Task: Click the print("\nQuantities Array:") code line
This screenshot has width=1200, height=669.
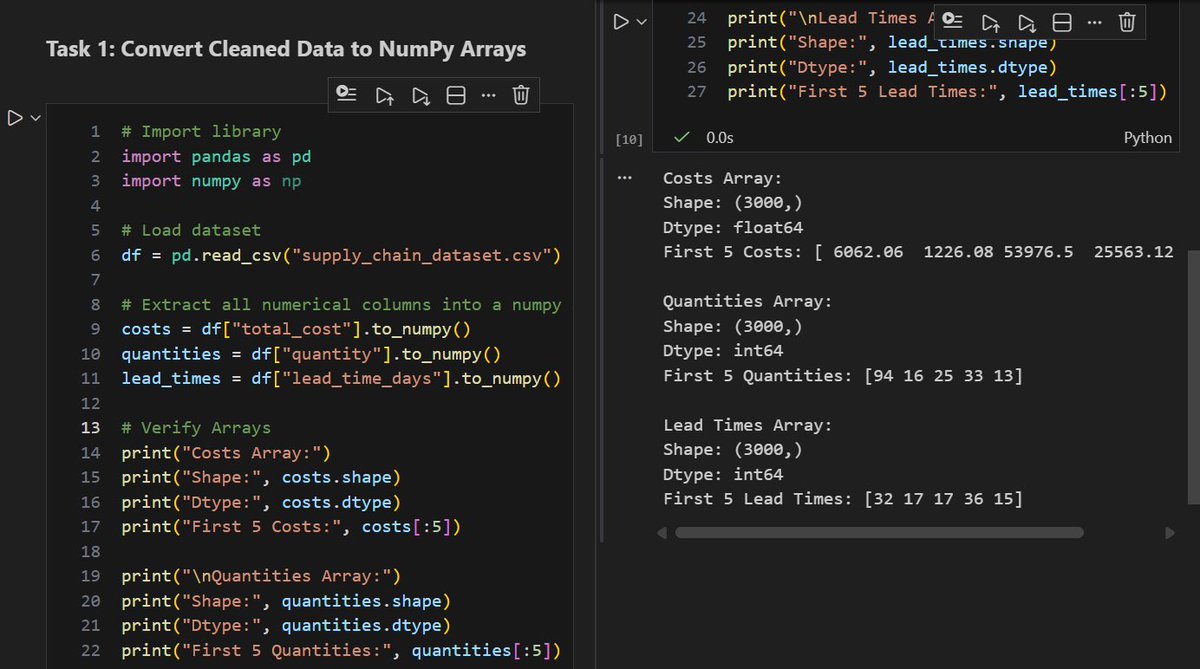Action: pos(261,575)
